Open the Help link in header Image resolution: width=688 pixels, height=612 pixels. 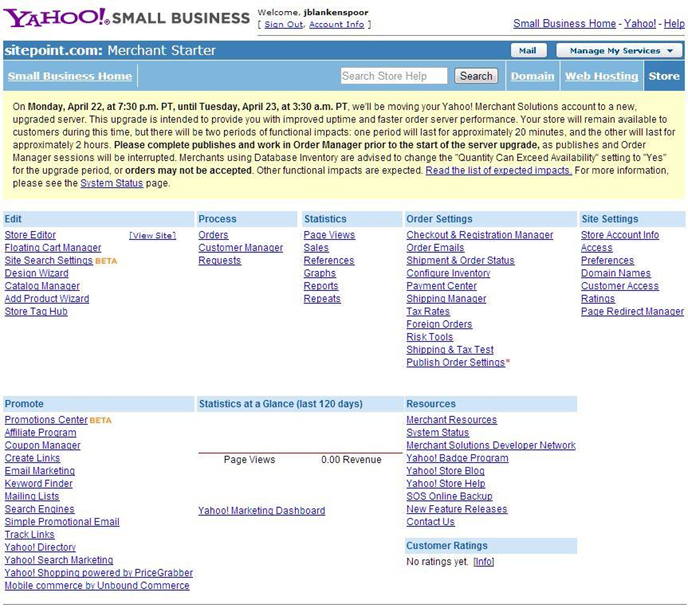tap(674, 24)
